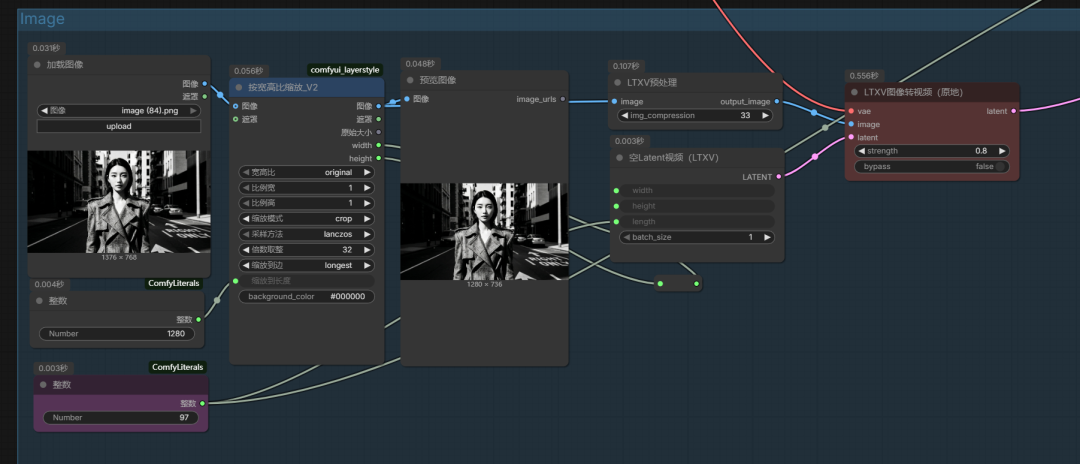Click 原始大小 output port on scale node

[378, 132]
